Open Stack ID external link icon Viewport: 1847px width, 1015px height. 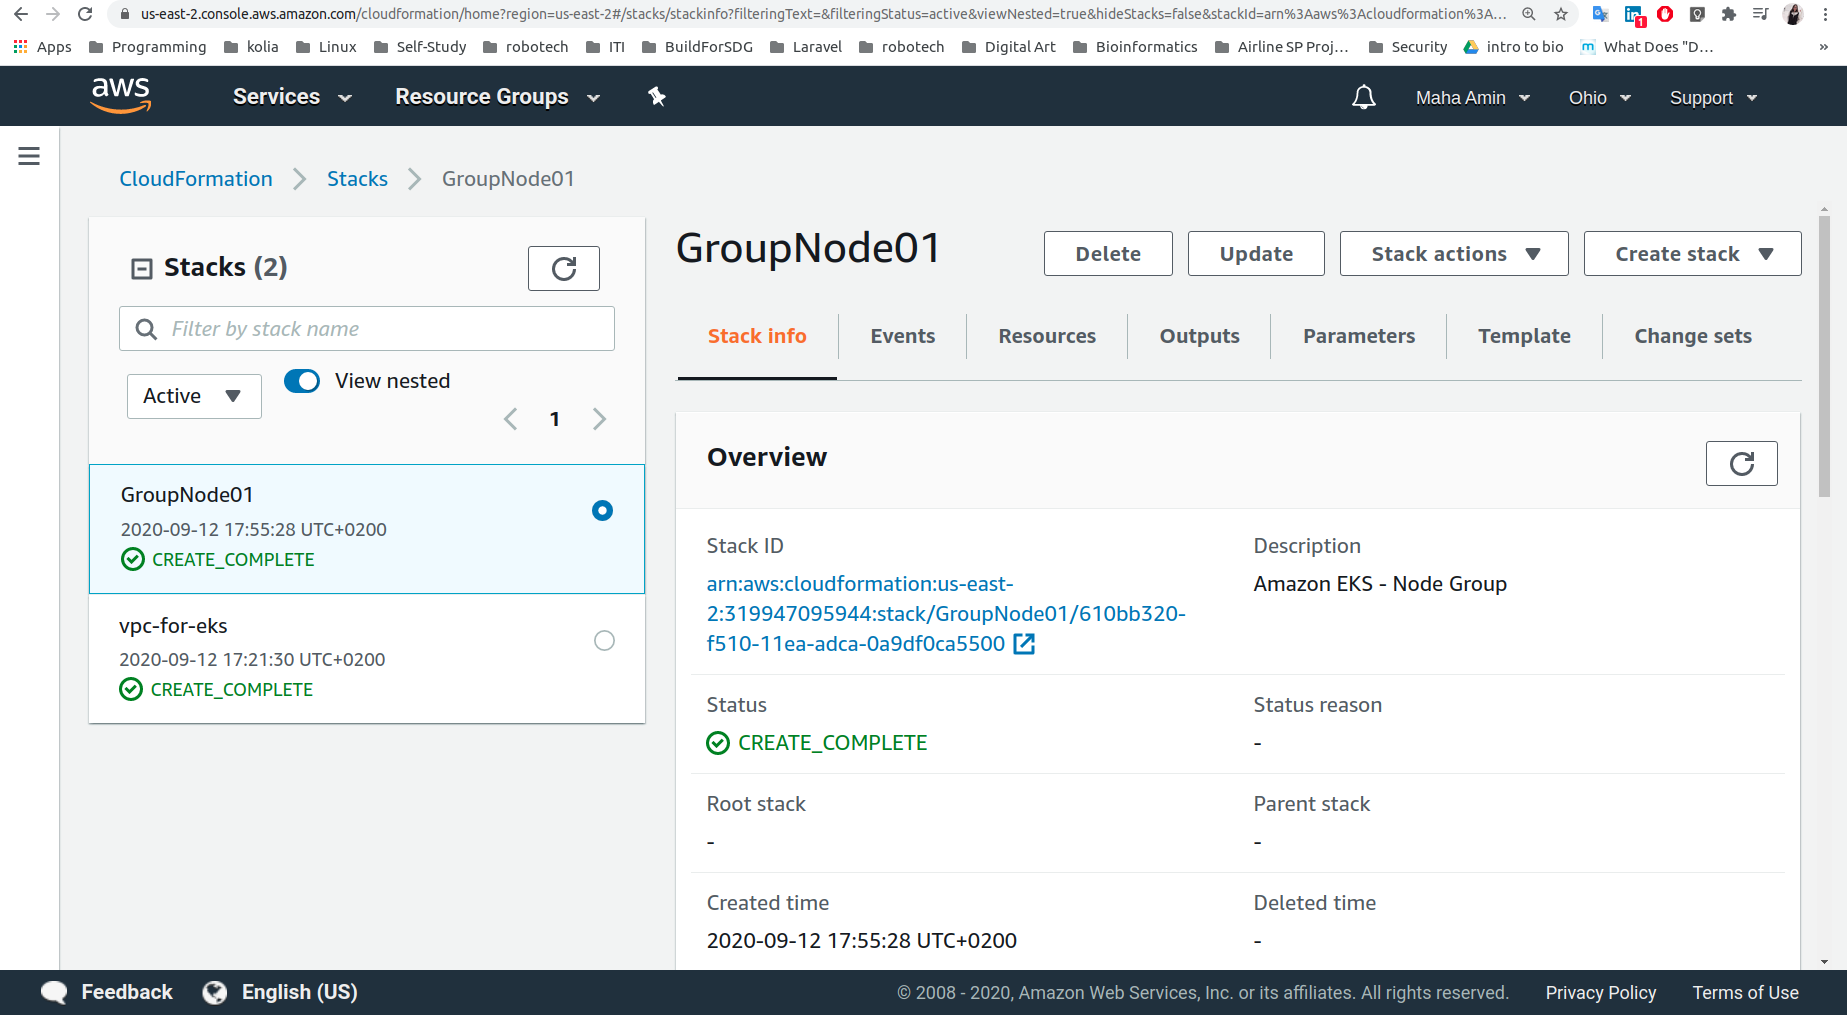tap(1024, 644)
